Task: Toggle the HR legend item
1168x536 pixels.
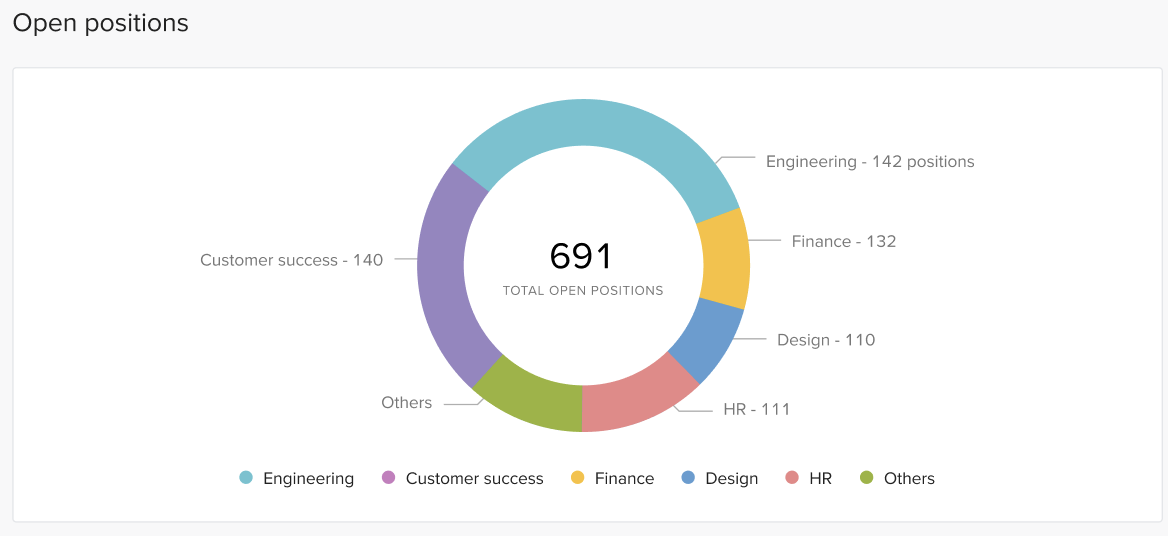Action: pos(808,478)
